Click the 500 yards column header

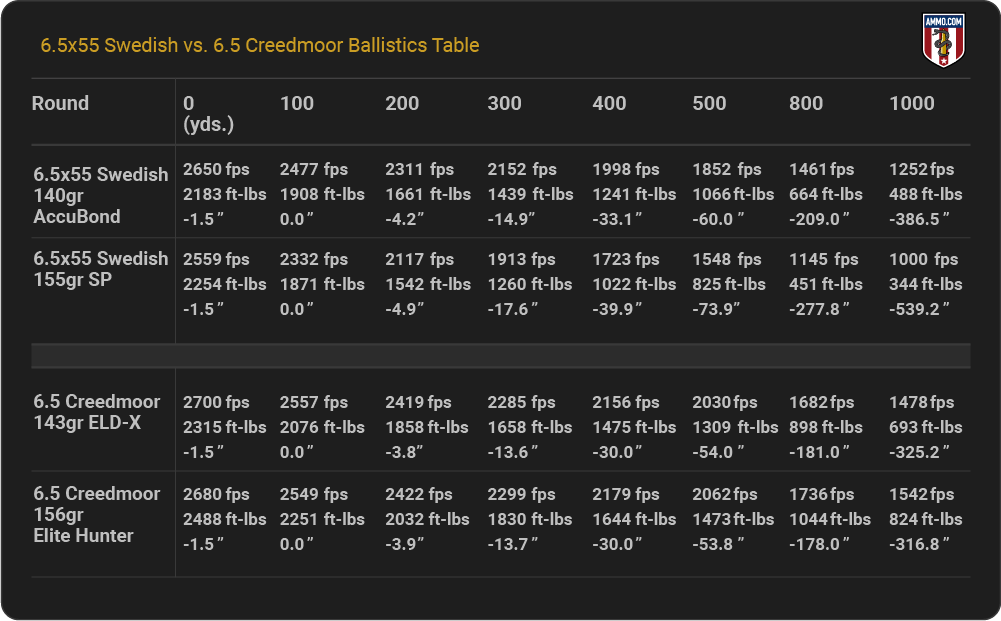coord(709,103)
